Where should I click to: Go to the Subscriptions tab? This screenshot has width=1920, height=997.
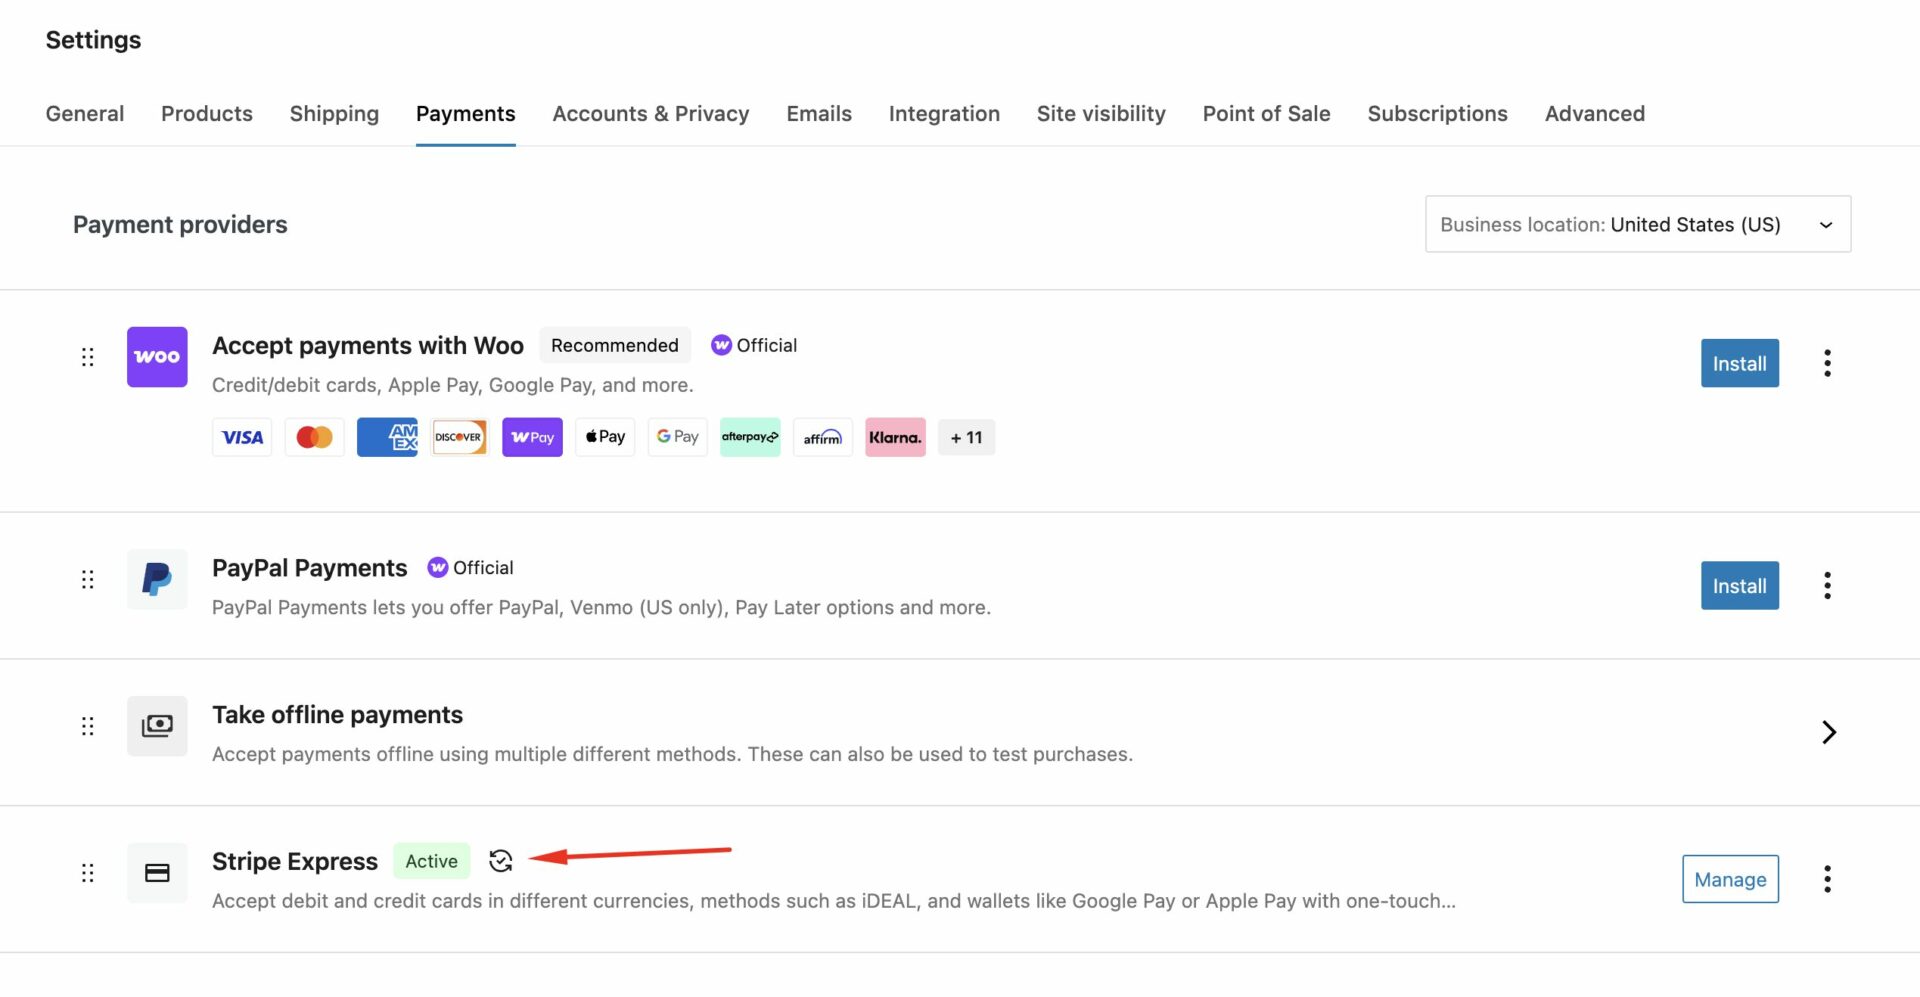[x=1437, y=114]
